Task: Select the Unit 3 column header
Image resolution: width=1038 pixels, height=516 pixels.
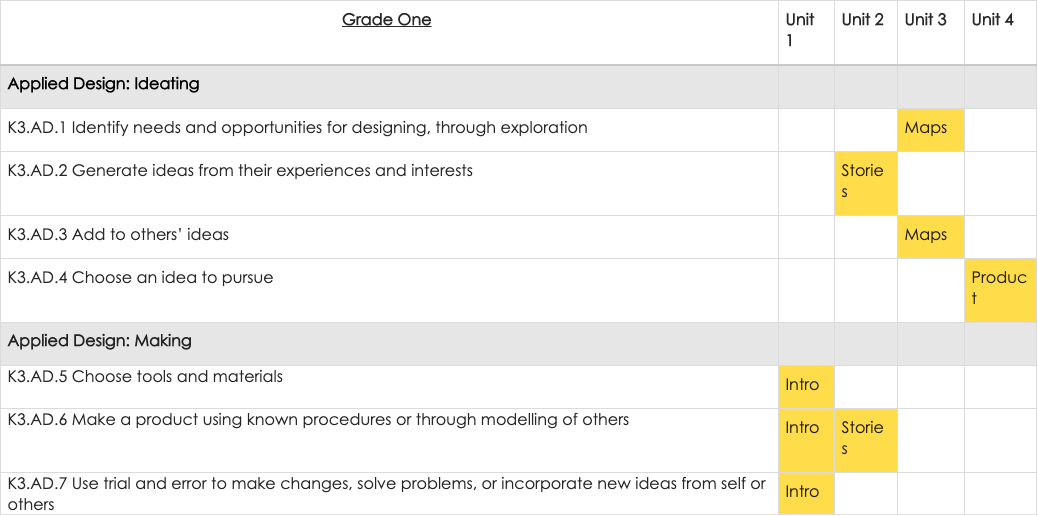Action: [x=925, y=20]
